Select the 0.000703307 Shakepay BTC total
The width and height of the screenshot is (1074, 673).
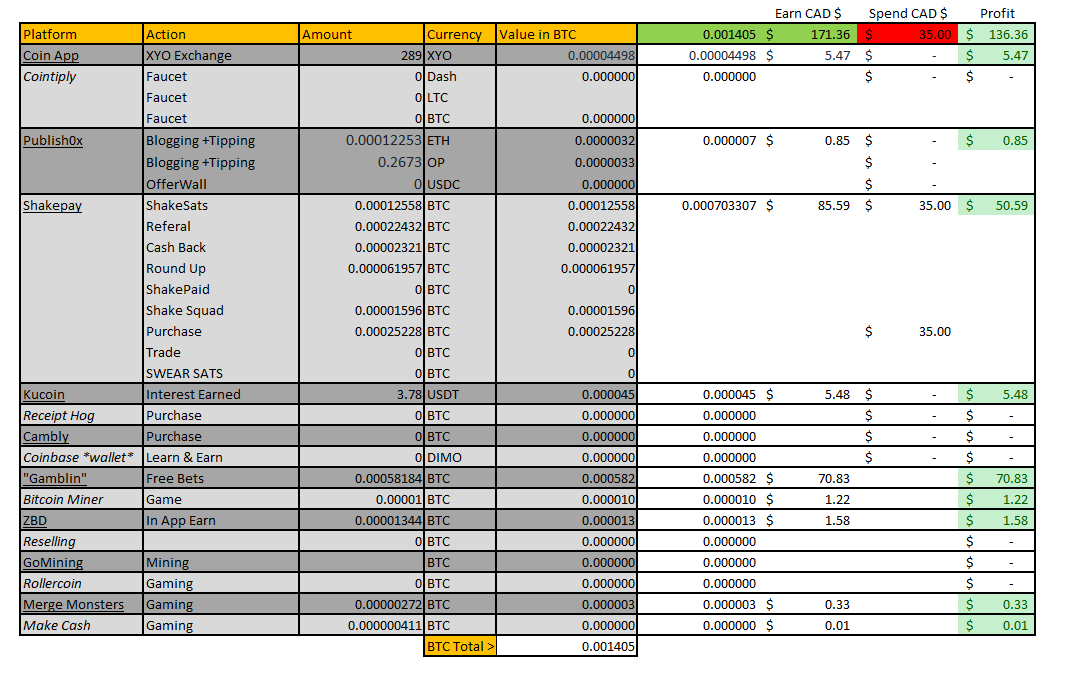pos(699,205)
